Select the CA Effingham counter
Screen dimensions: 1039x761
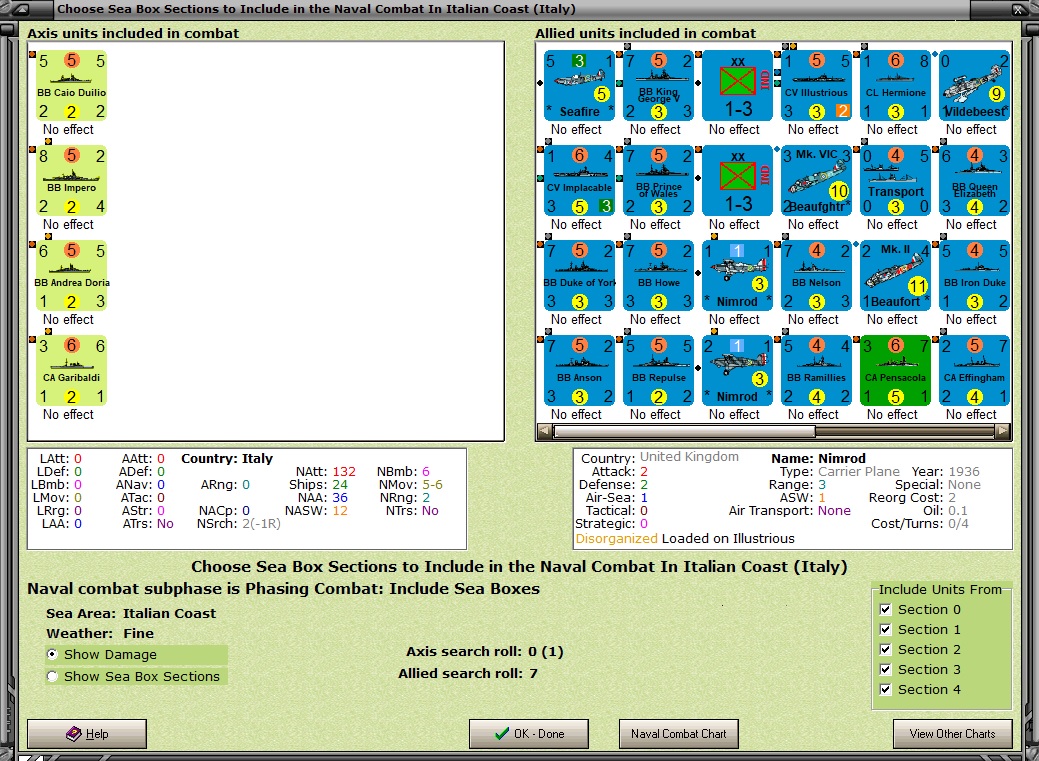974,370
